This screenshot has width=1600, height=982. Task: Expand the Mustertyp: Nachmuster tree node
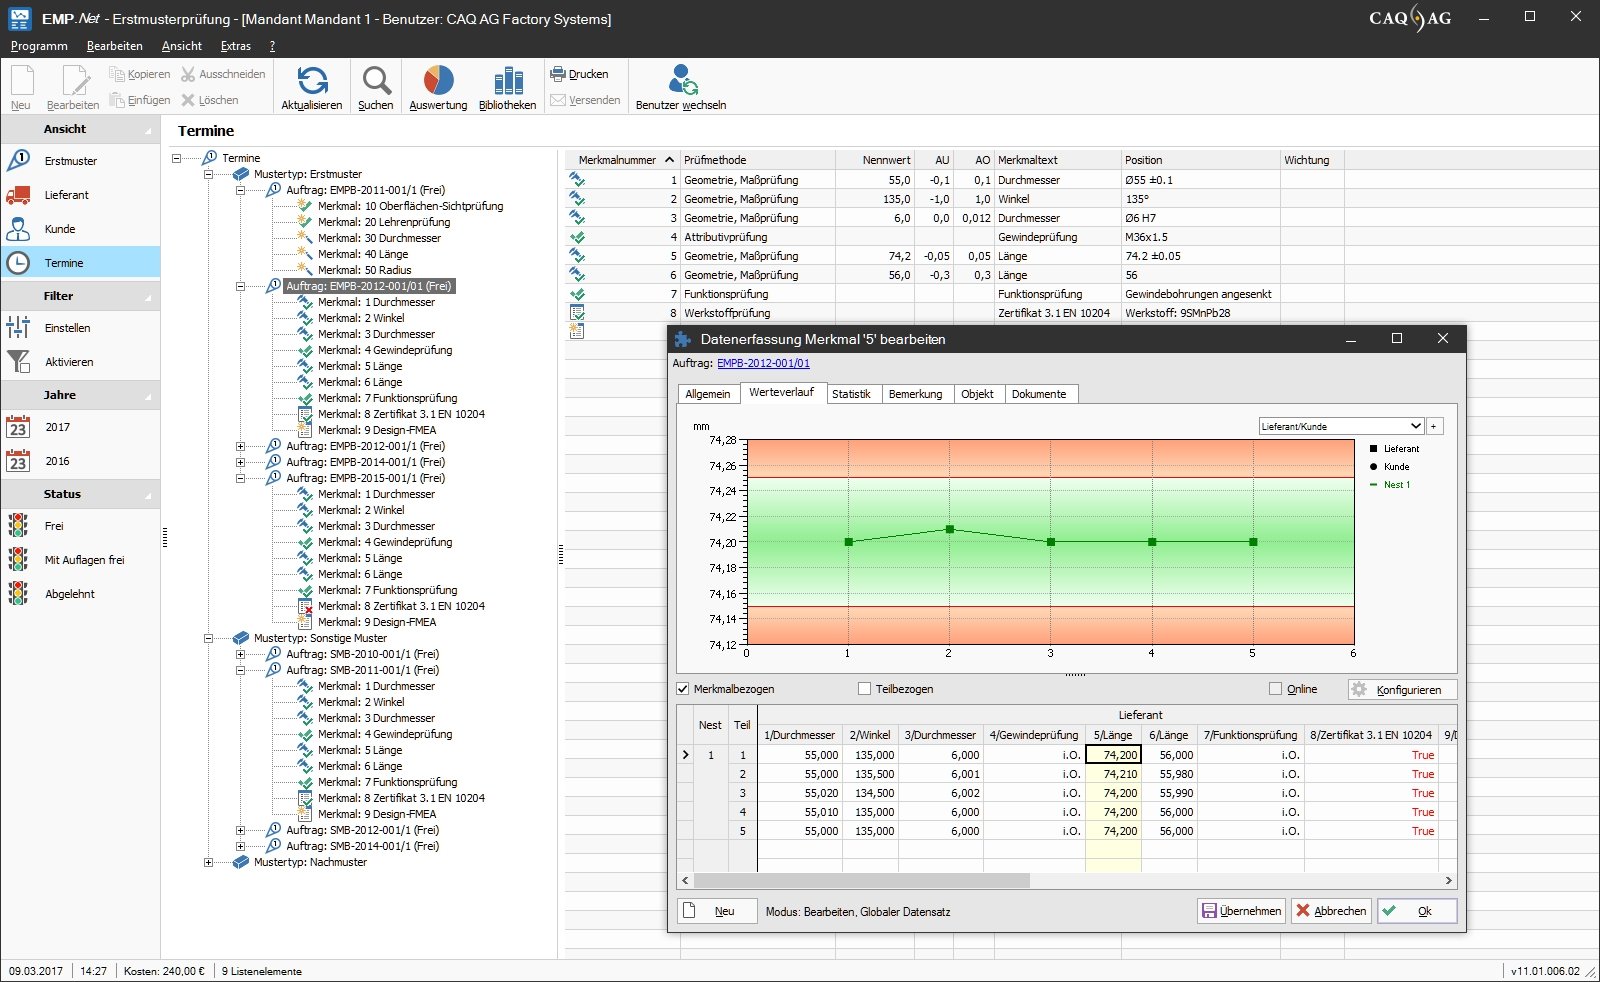pos(208,862)
